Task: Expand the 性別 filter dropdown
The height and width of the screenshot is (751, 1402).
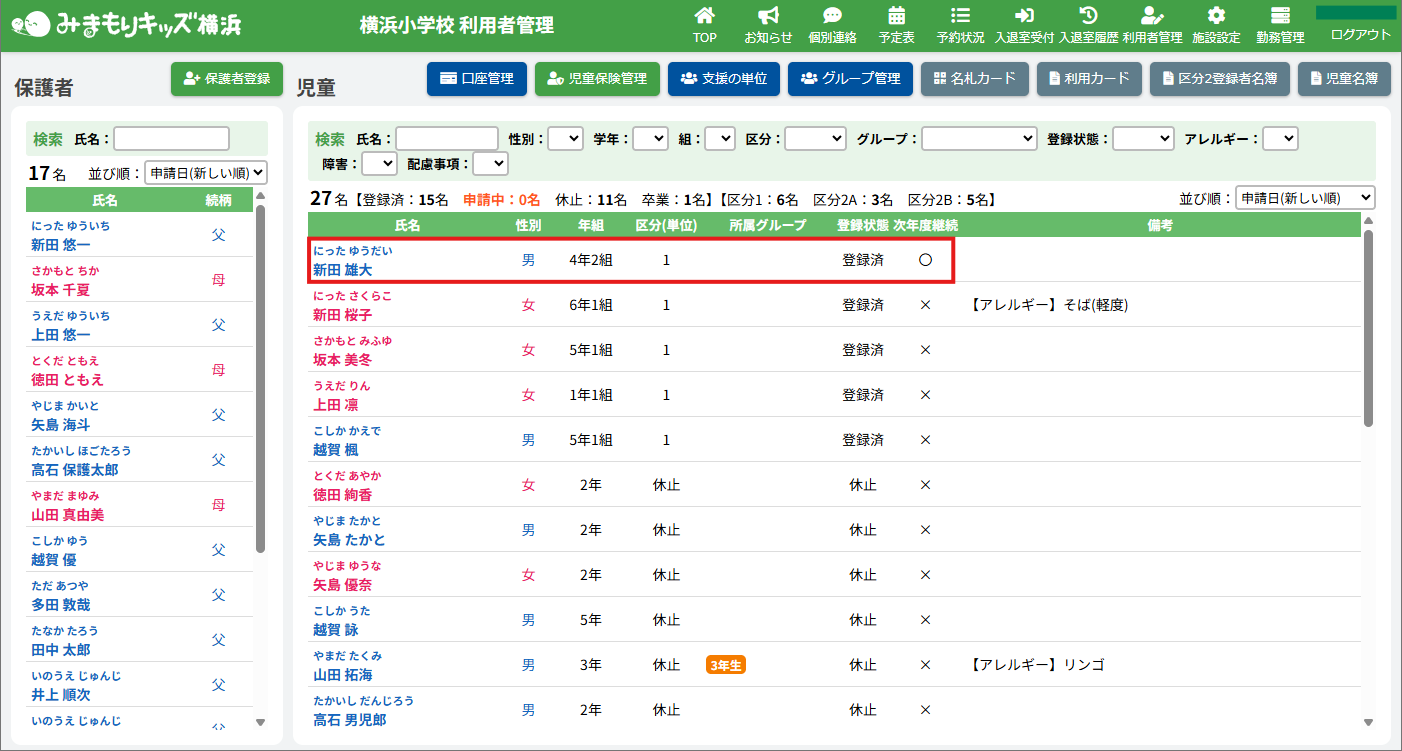Action: [565, 139]
